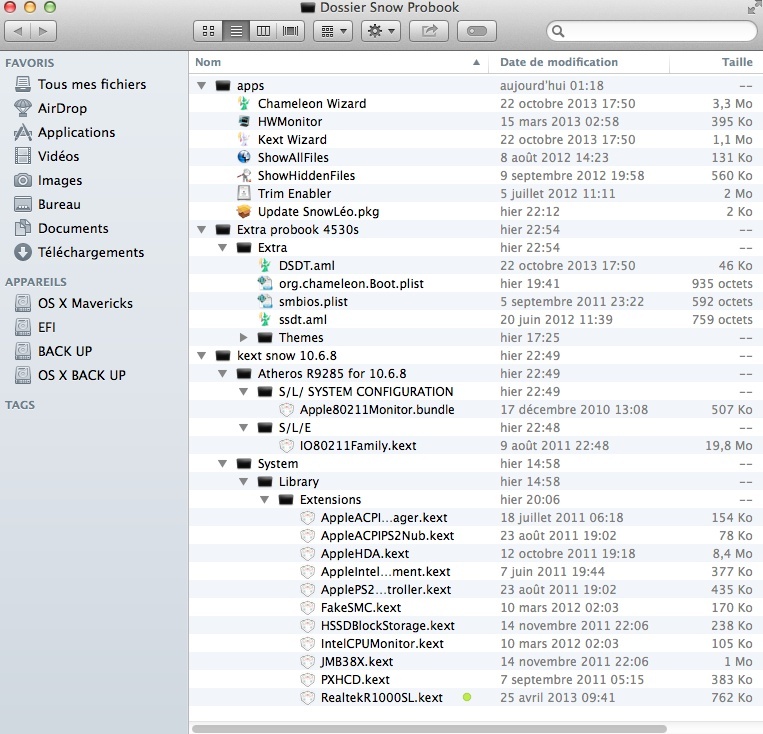Select Kext Wizard app icon

pyautogui.click(x=244, y=140)
